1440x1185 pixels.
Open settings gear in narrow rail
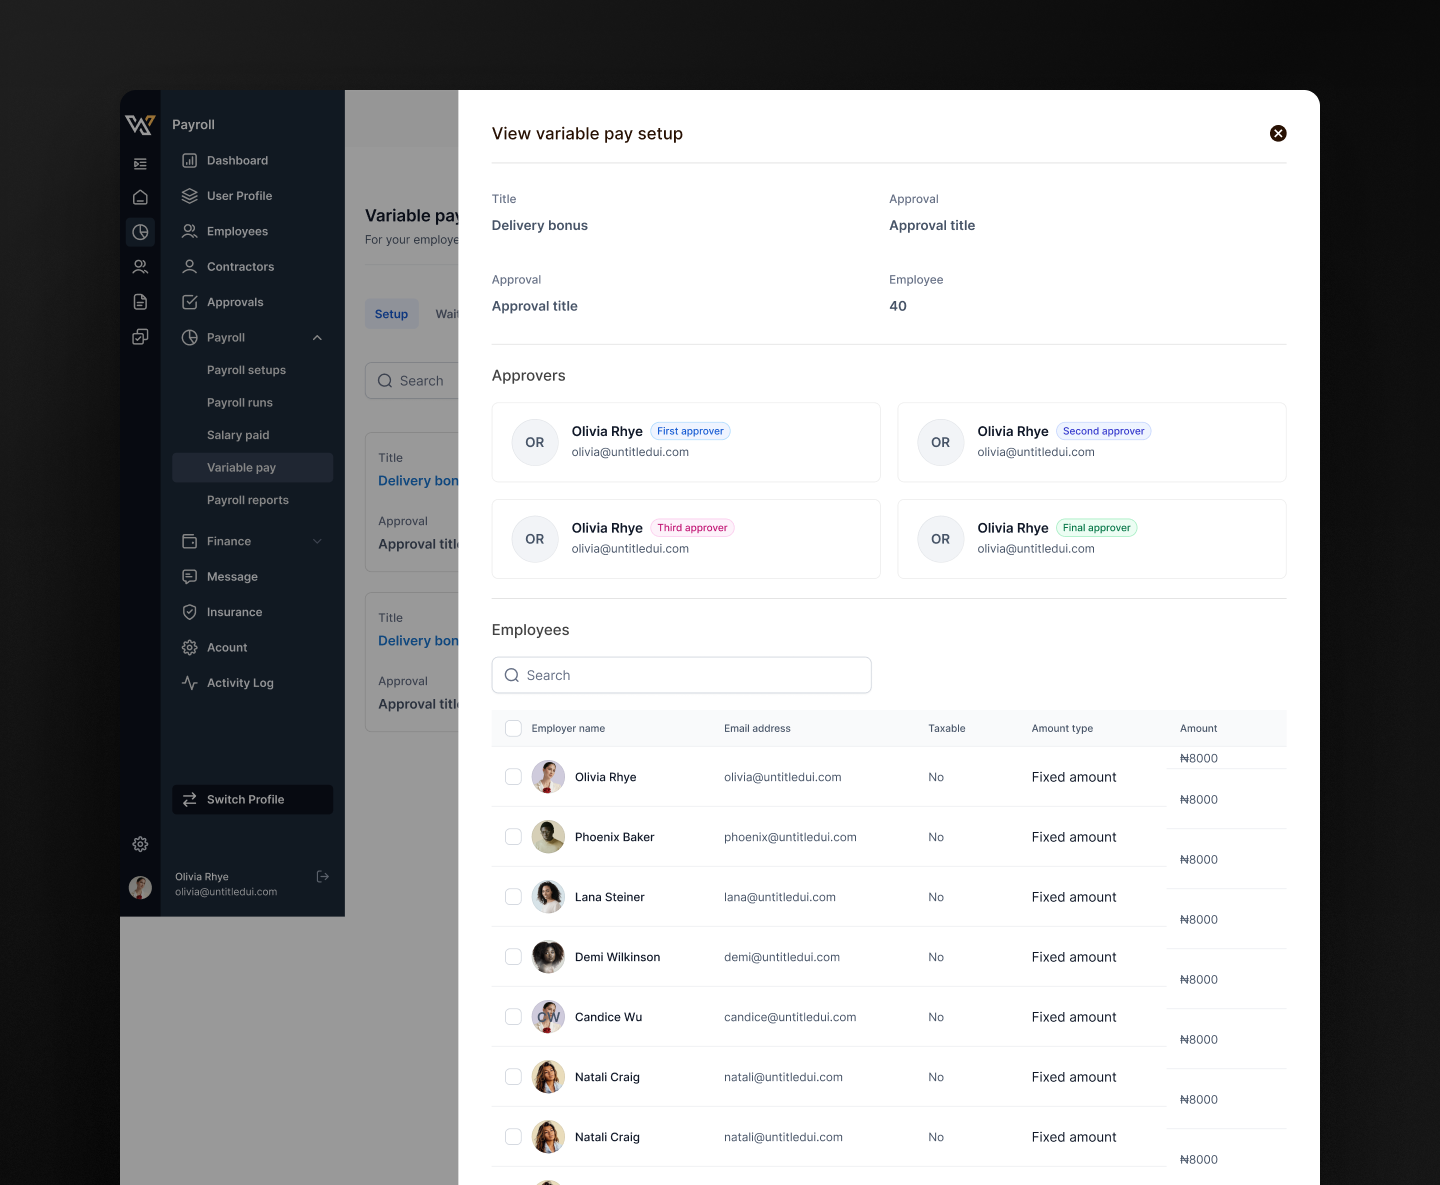pos(140,844)
